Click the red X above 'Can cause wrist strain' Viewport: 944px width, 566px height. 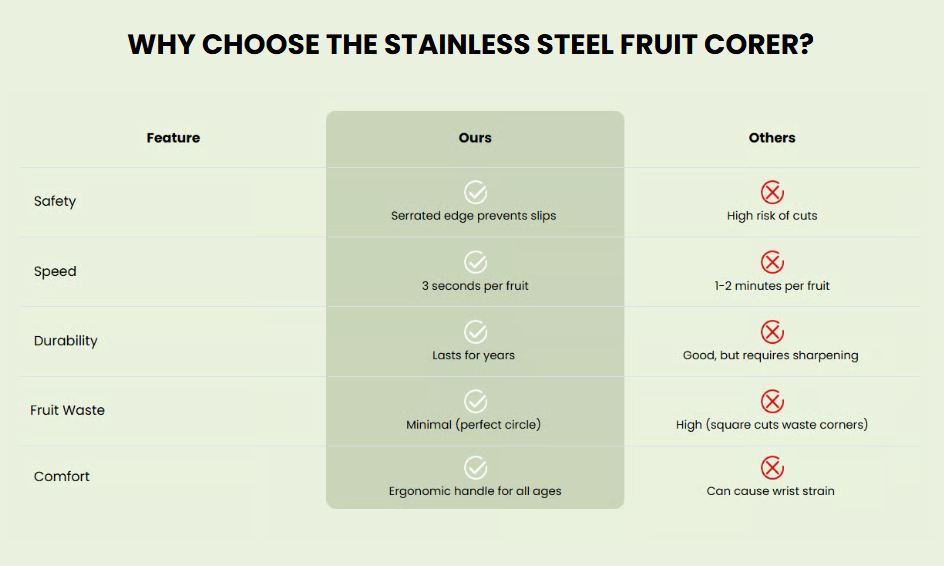click(x=772, y=467)
